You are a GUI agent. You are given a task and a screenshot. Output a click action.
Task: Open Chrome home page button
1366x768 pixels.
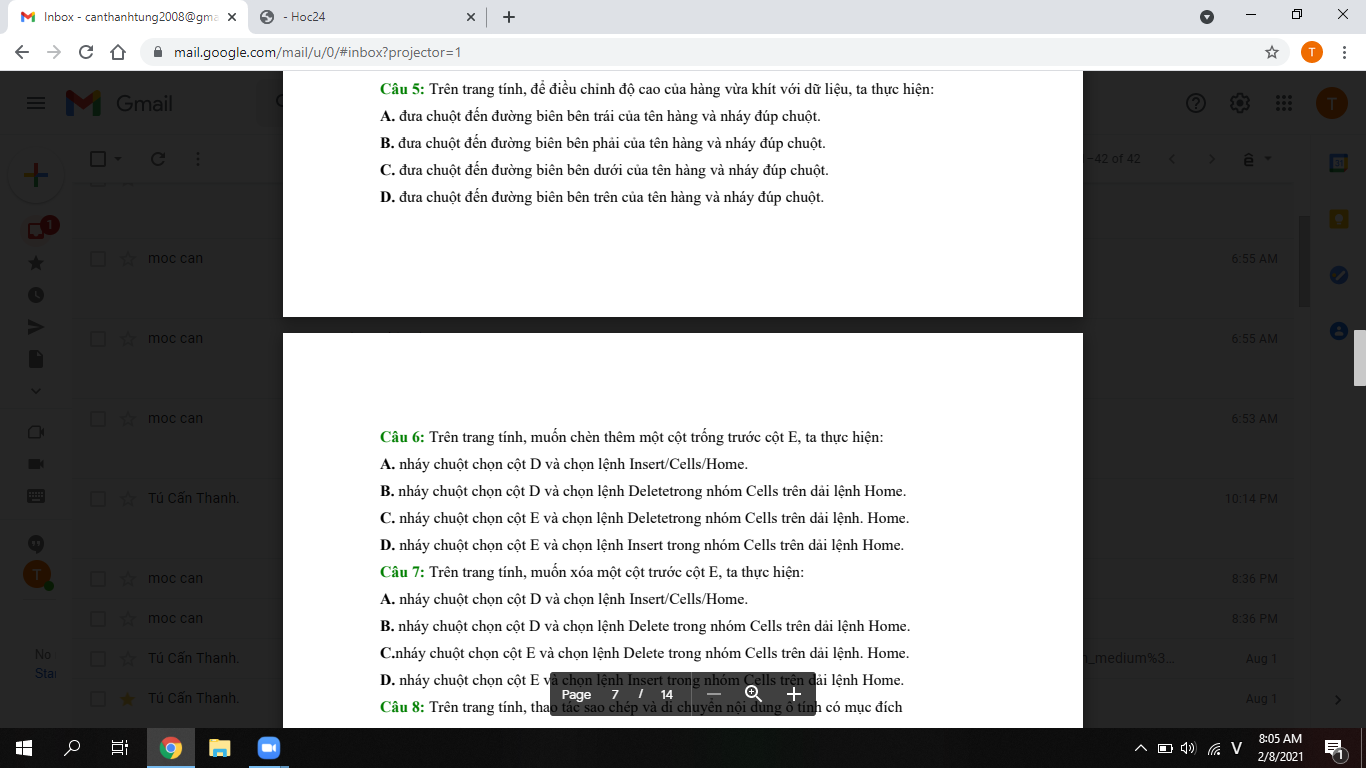point(118,52)
